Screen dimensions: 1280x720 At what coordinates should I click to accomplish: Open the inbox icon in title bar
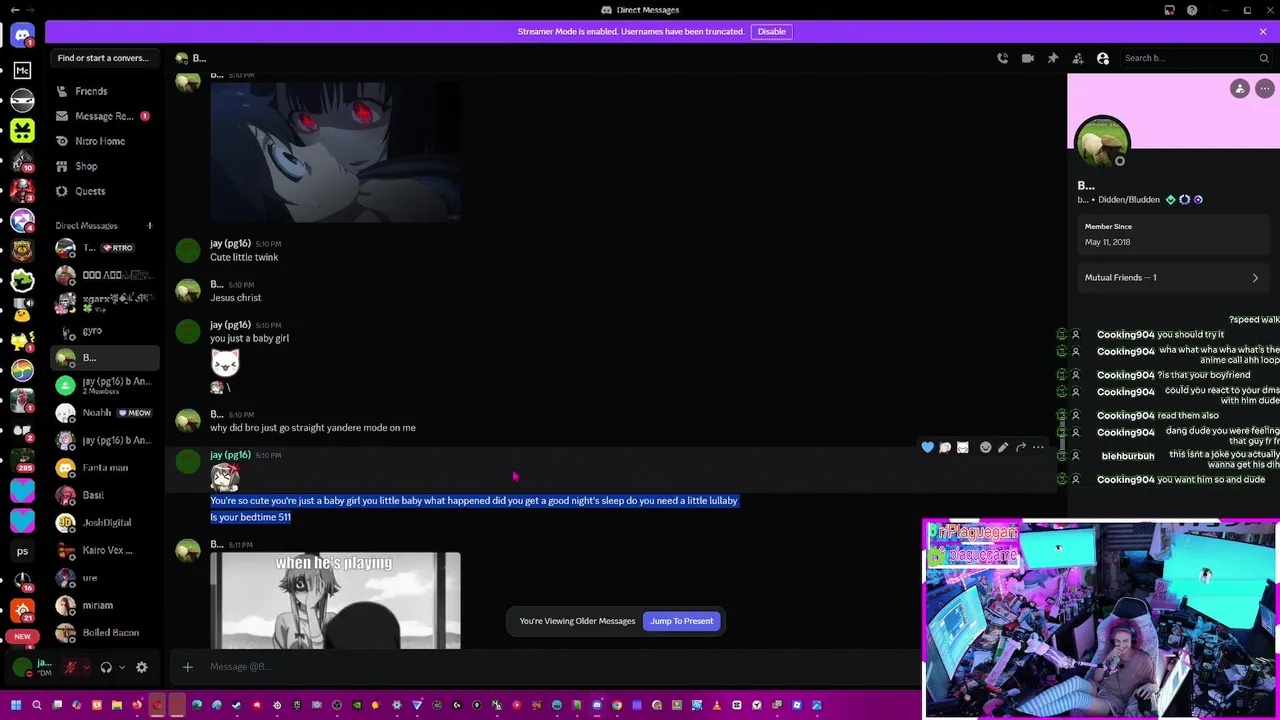[1169, 10]
